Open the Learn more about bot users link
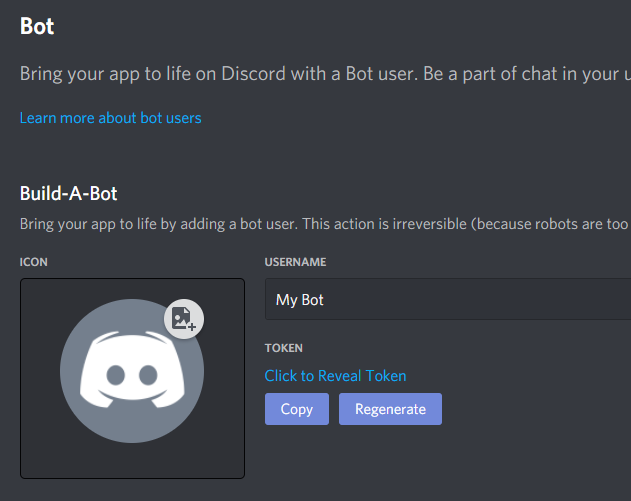The height and width of the screenshot is (501, 631). click(110, 118)
